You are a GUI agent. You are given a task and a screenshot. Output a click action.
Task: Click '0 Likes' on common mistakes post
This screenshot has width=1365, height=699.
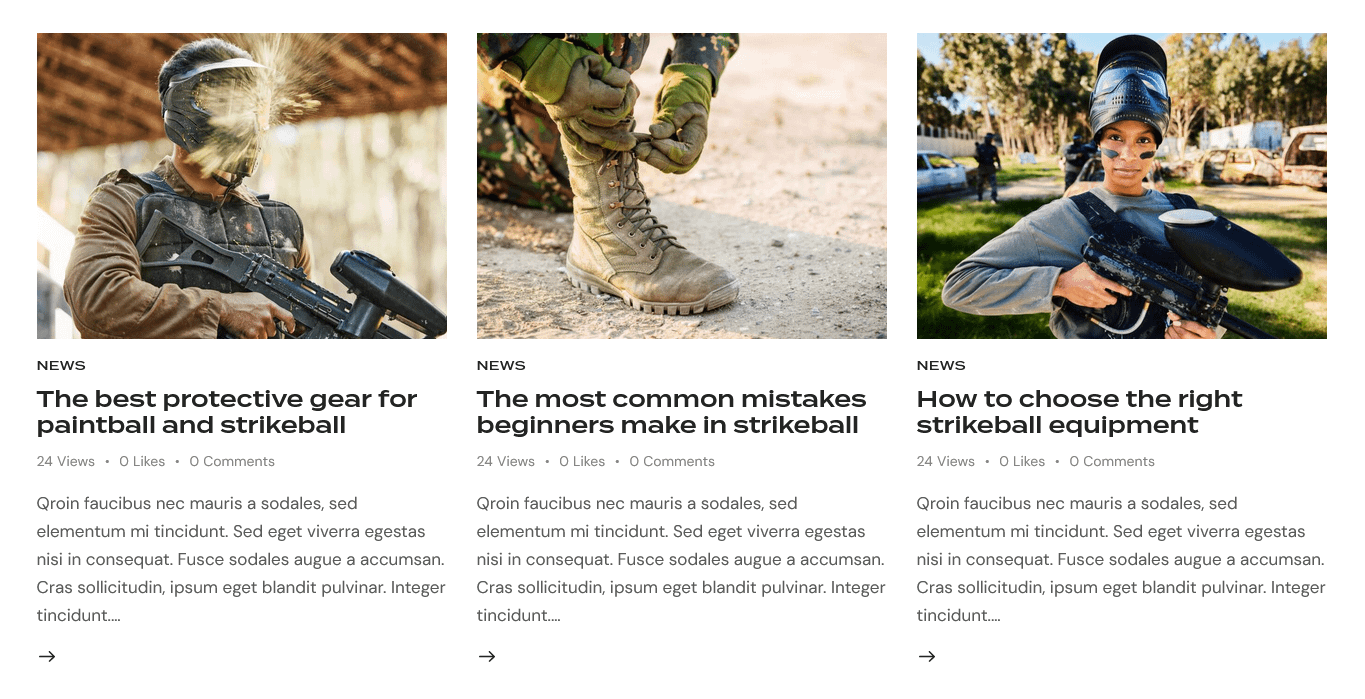click(582, 461)
